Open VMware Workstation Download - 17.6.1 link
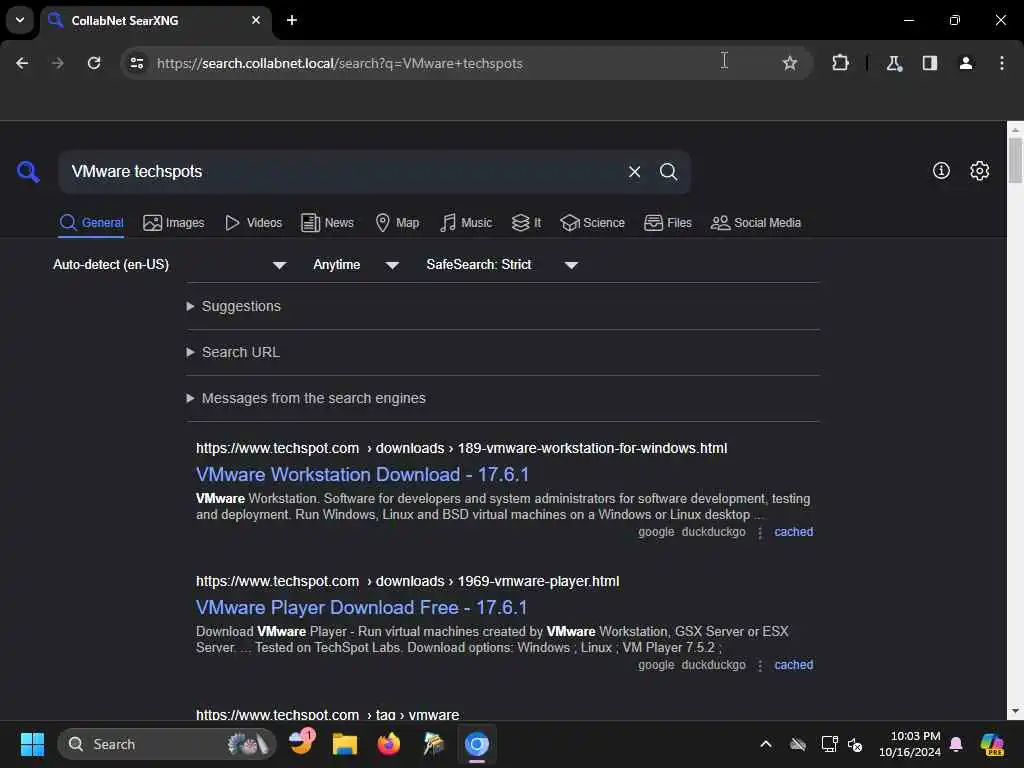 coord(362,475)
